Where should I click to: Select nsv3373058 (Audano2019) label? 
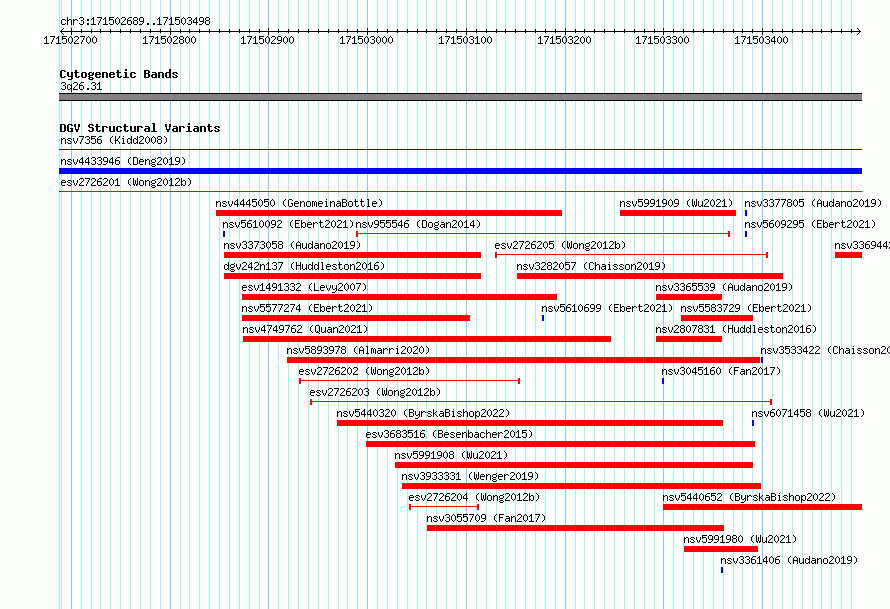tap(292, 245)
